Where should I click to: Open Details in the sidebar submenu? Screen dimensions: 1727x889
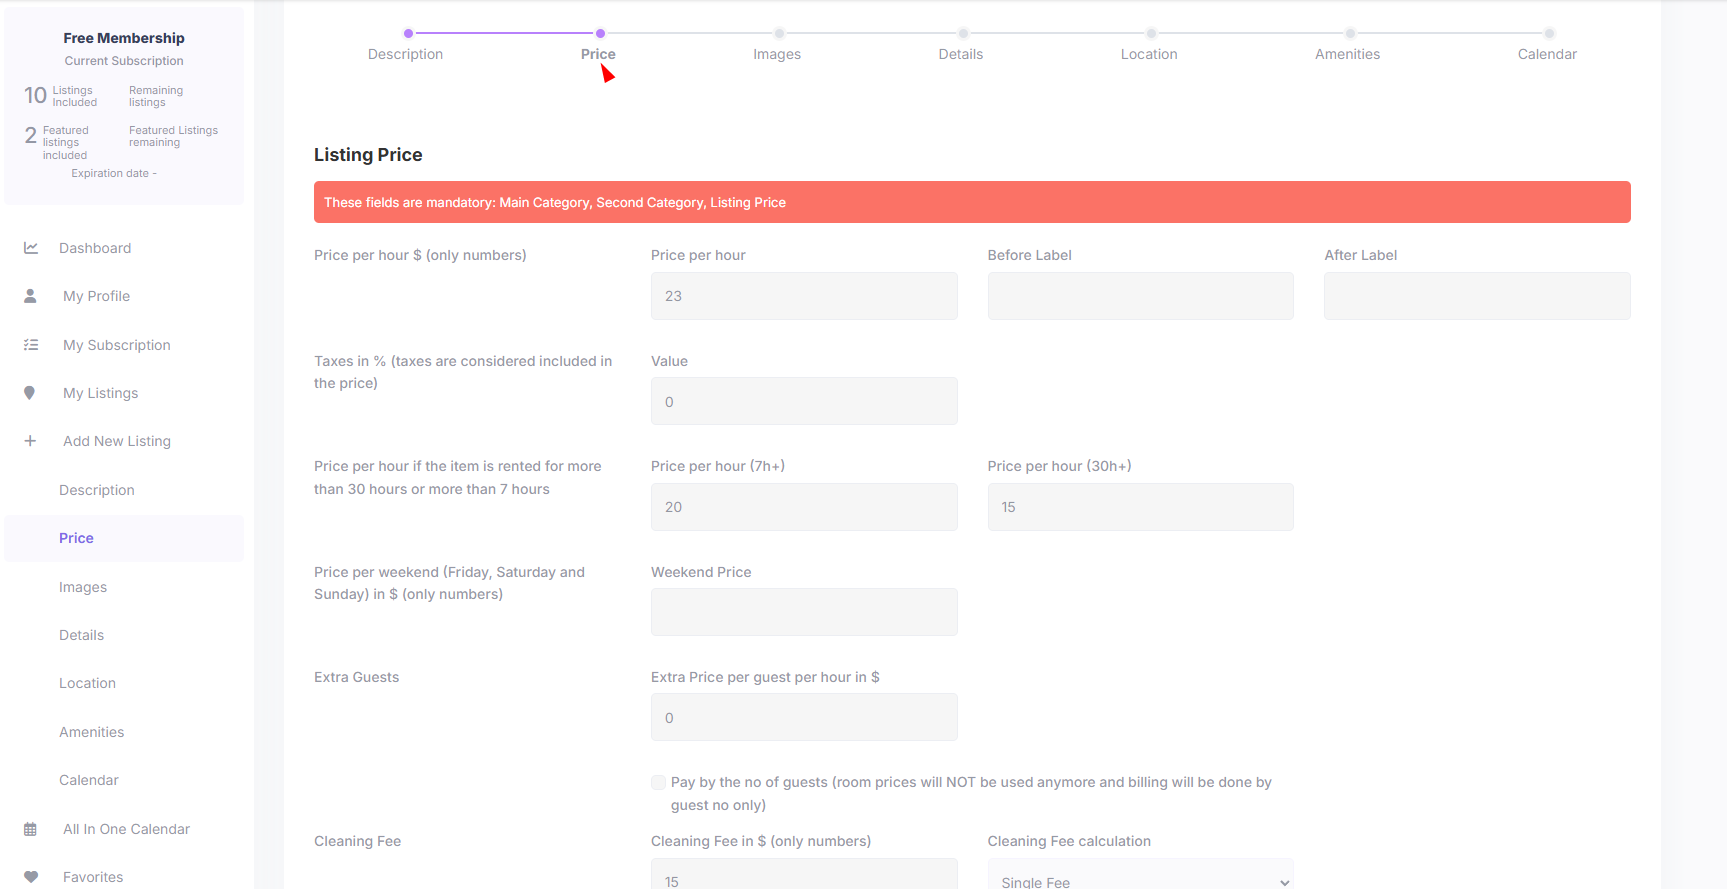81,635
